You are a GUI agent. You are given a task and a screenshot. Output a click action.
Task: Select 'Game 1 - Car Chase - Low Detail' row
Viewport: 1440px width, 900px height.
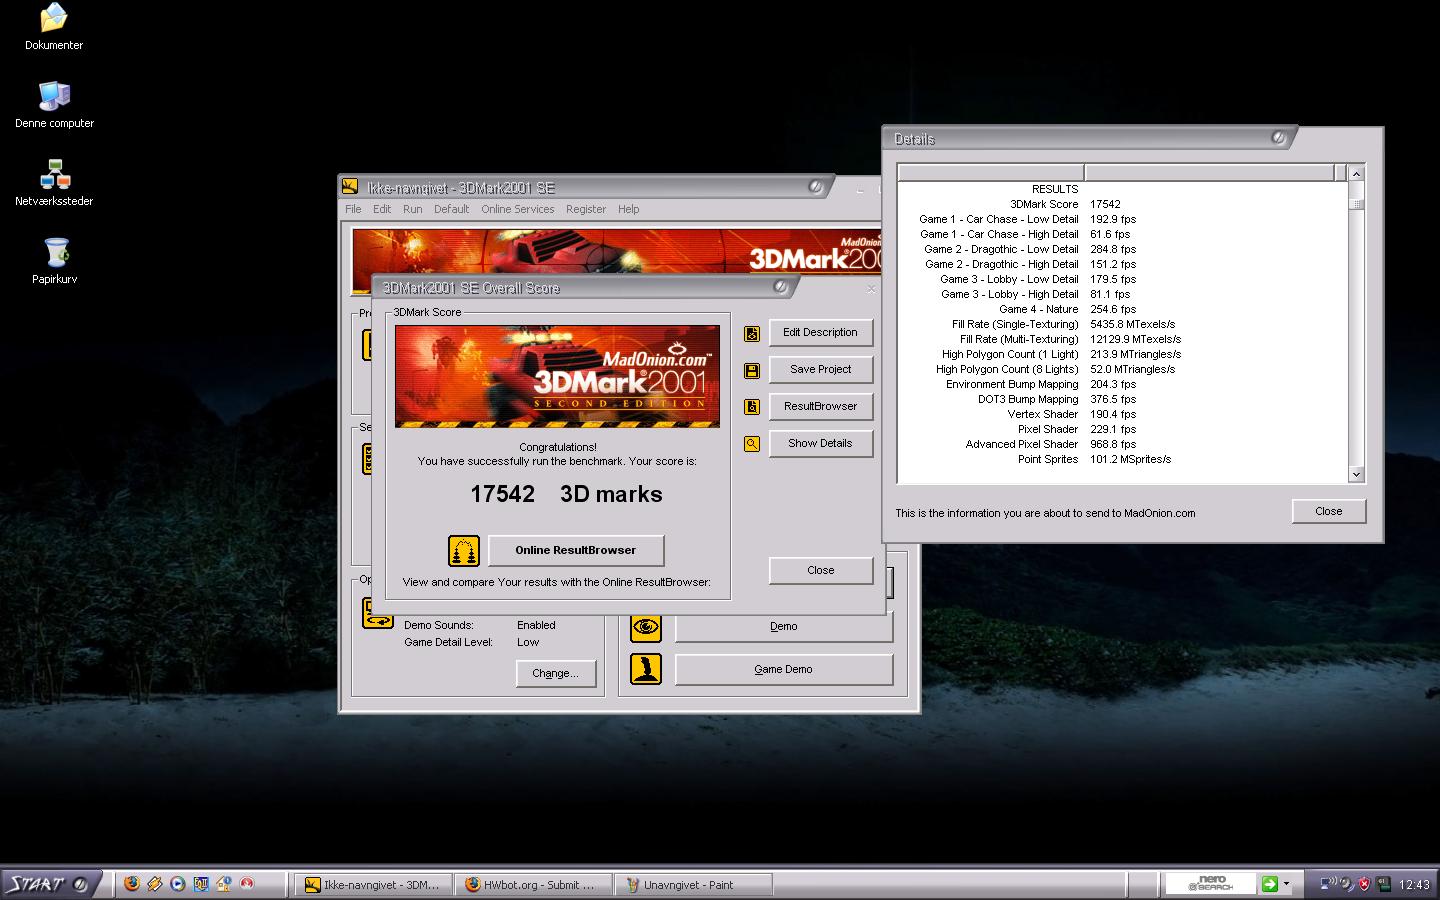click(x=1122, y=219)
